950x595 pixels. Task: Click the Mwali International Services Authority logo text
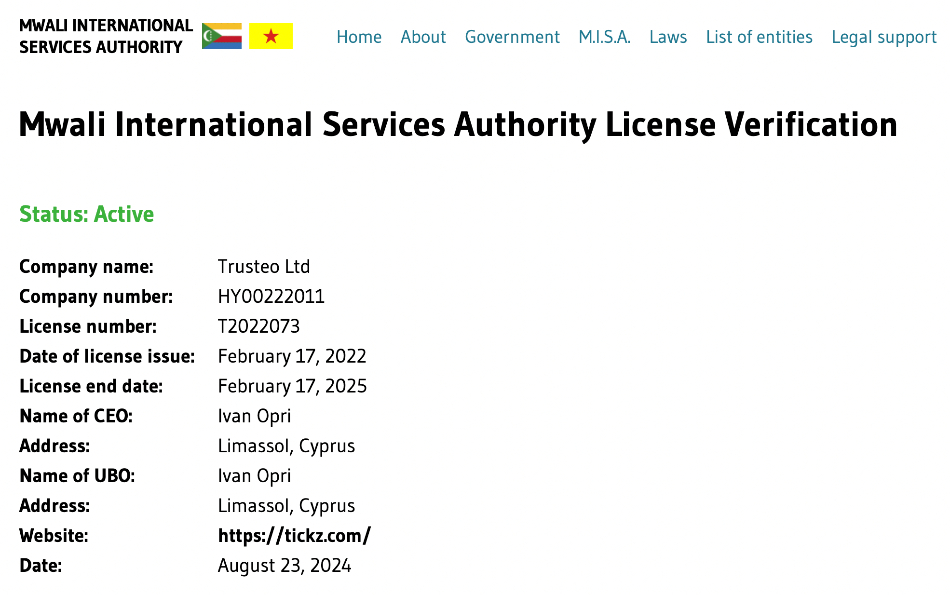(106, 36)
